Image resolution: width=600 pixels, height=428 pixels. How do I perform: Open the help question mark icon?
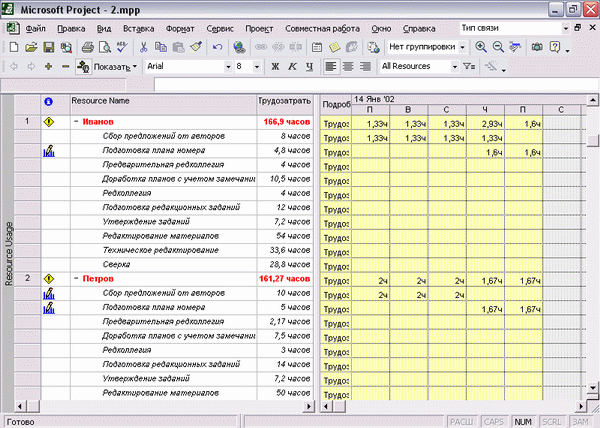click(x=554, y=47)
